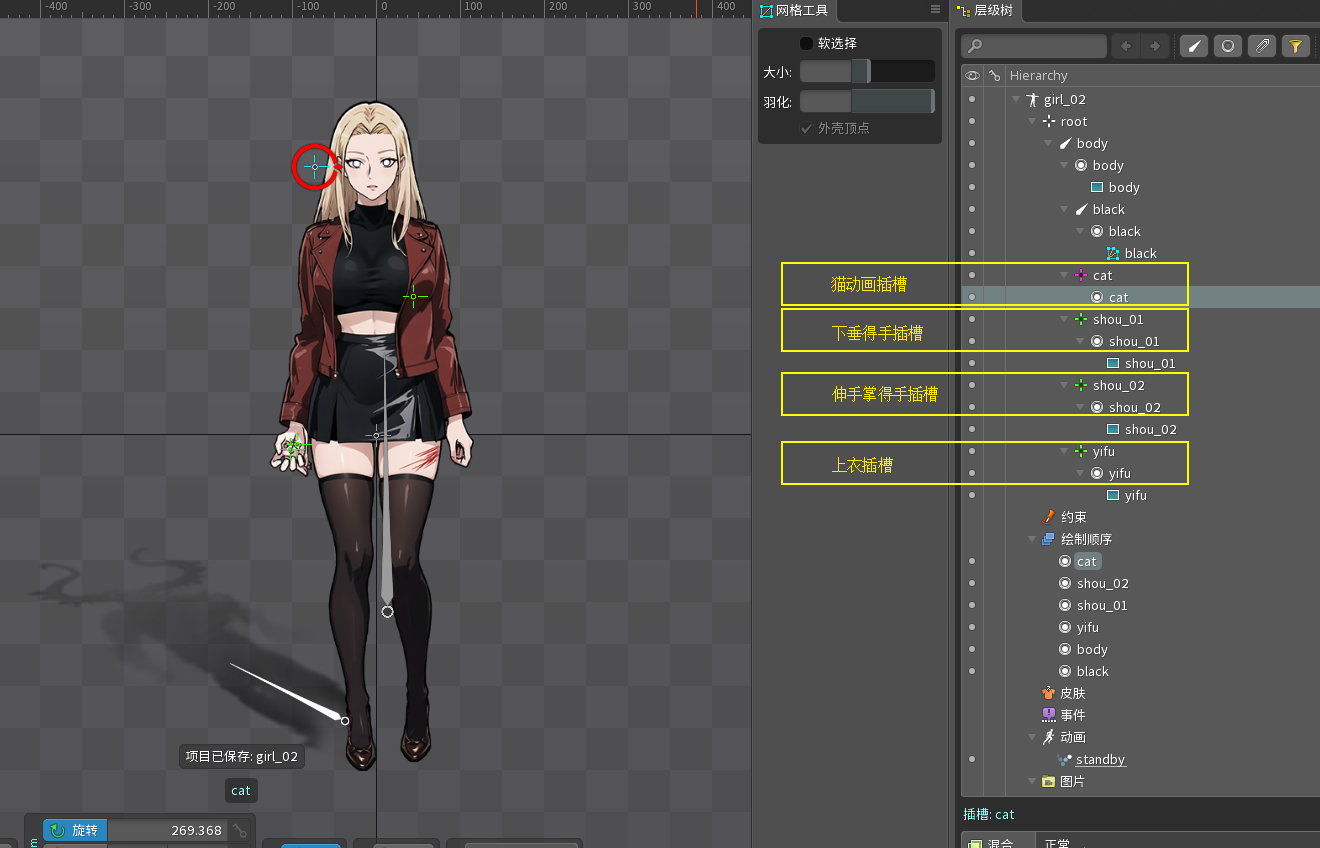The width and height of the screenshot is (1320, 848).
Task: Click the bone filter button in hierarchy toolbar
Action: [1194, 46]
